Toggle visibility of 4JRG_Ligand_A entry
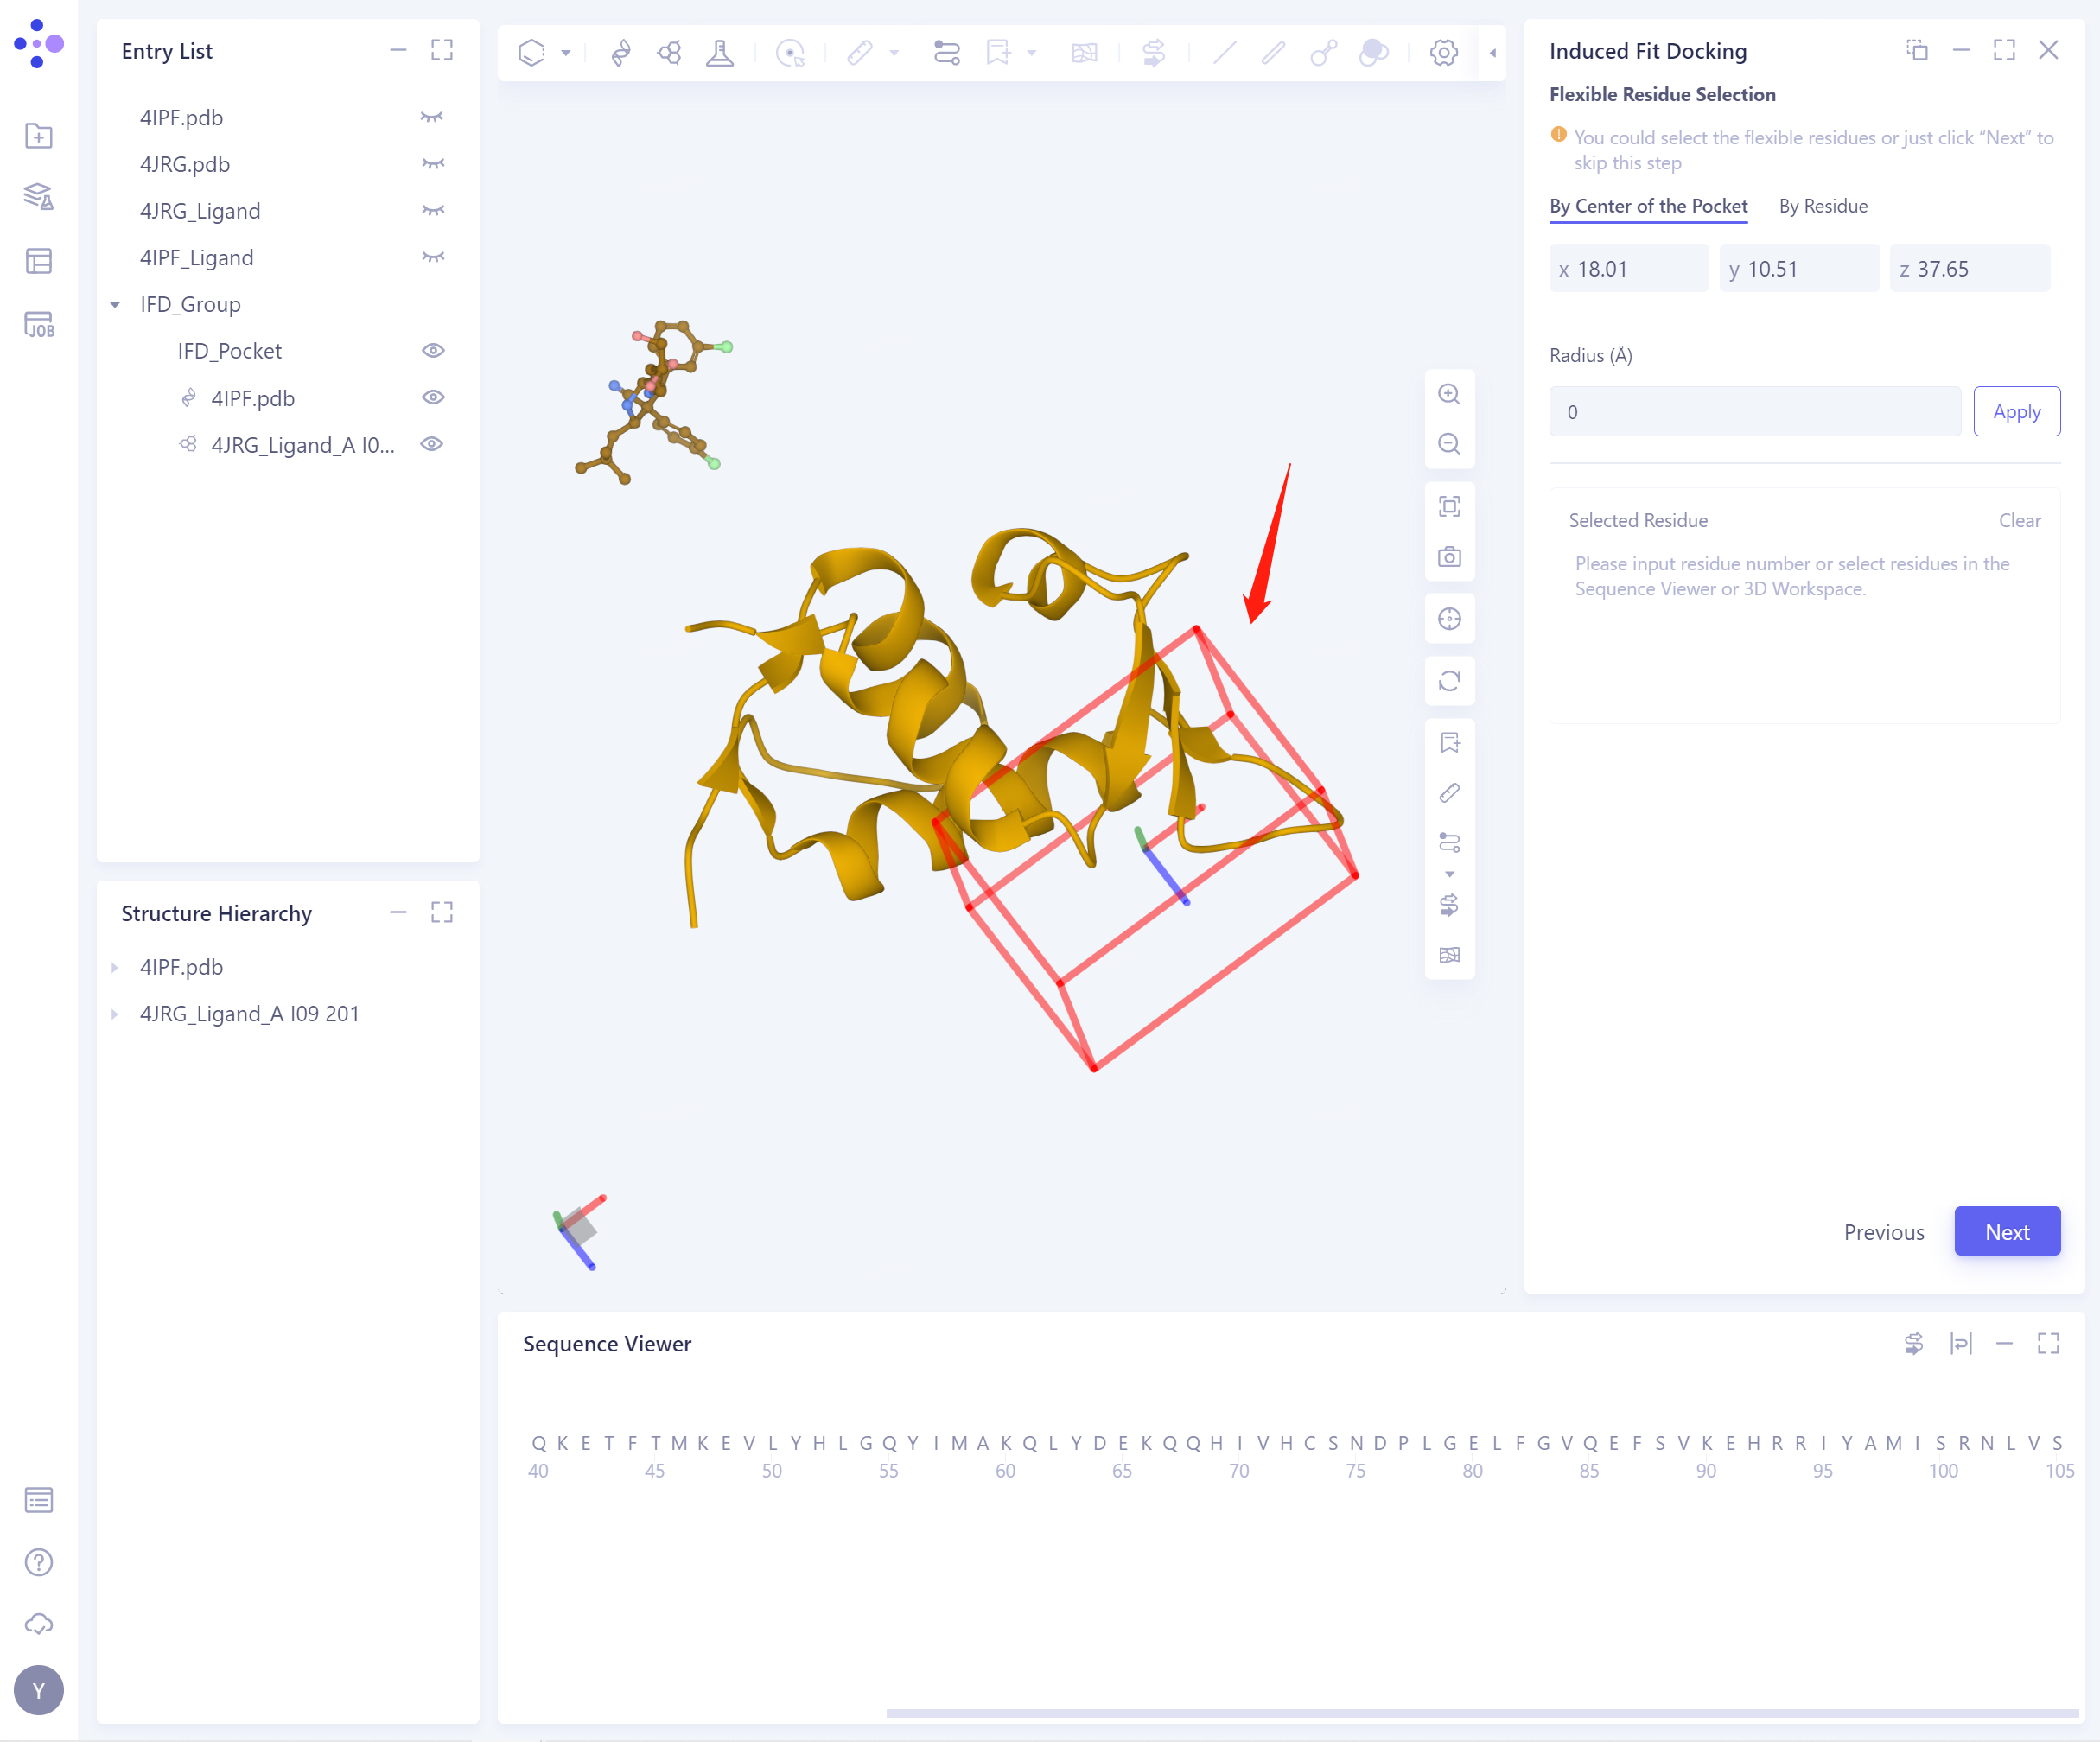The height and width of the screenshot is (1742, 2100). 432,444
